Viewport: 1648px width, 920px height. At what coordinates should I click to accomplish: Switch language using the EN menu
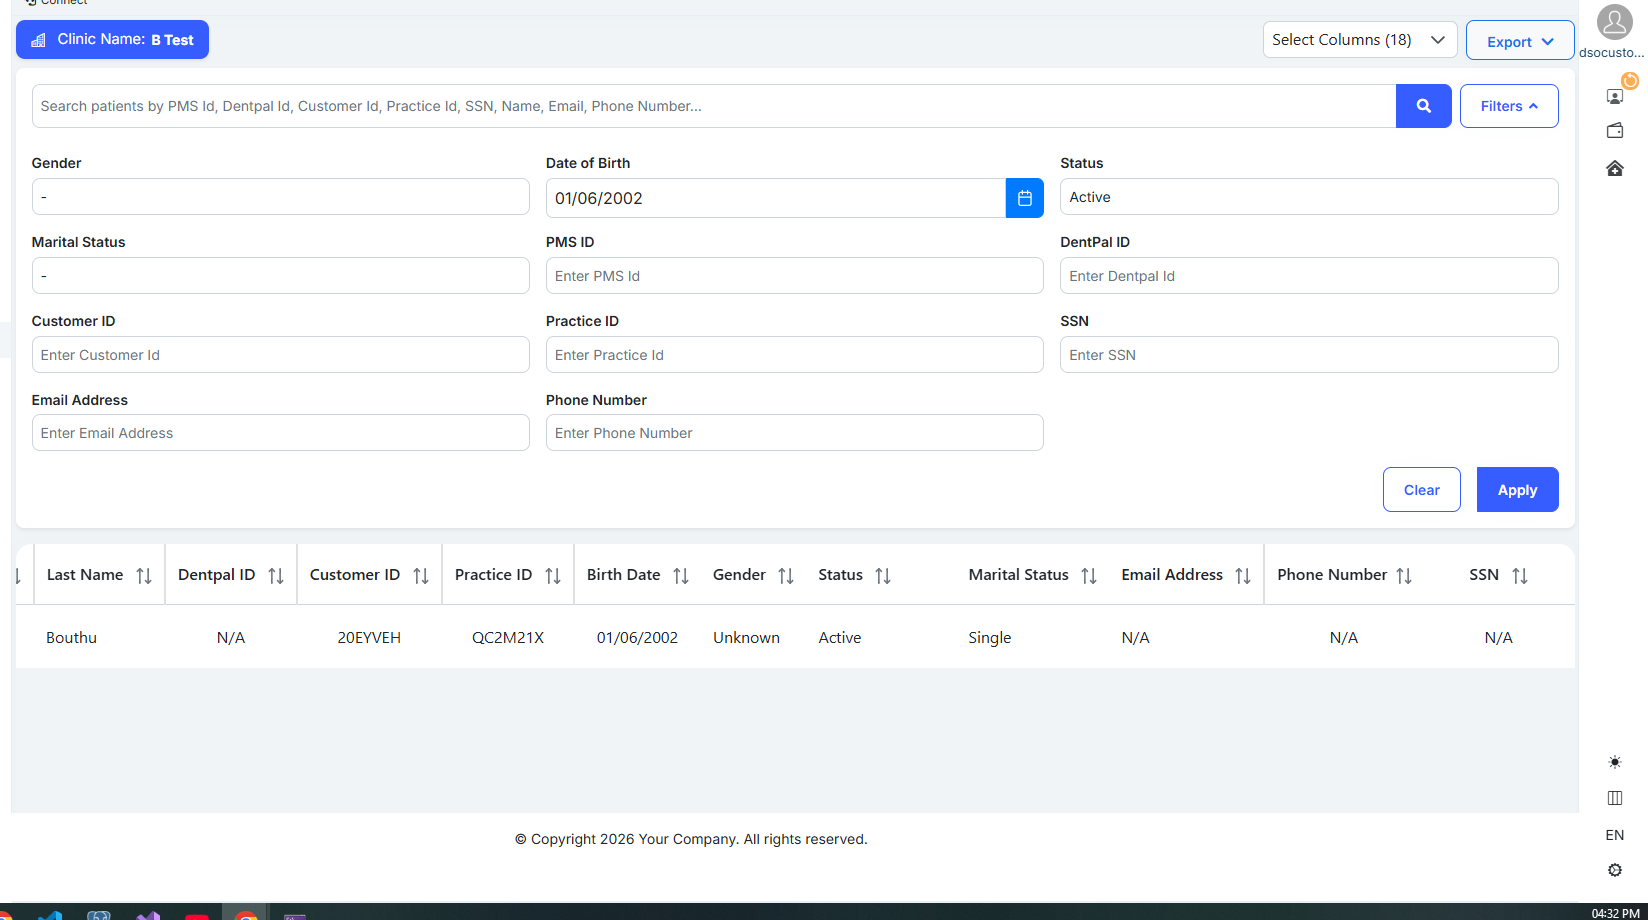pos(1614,835)
